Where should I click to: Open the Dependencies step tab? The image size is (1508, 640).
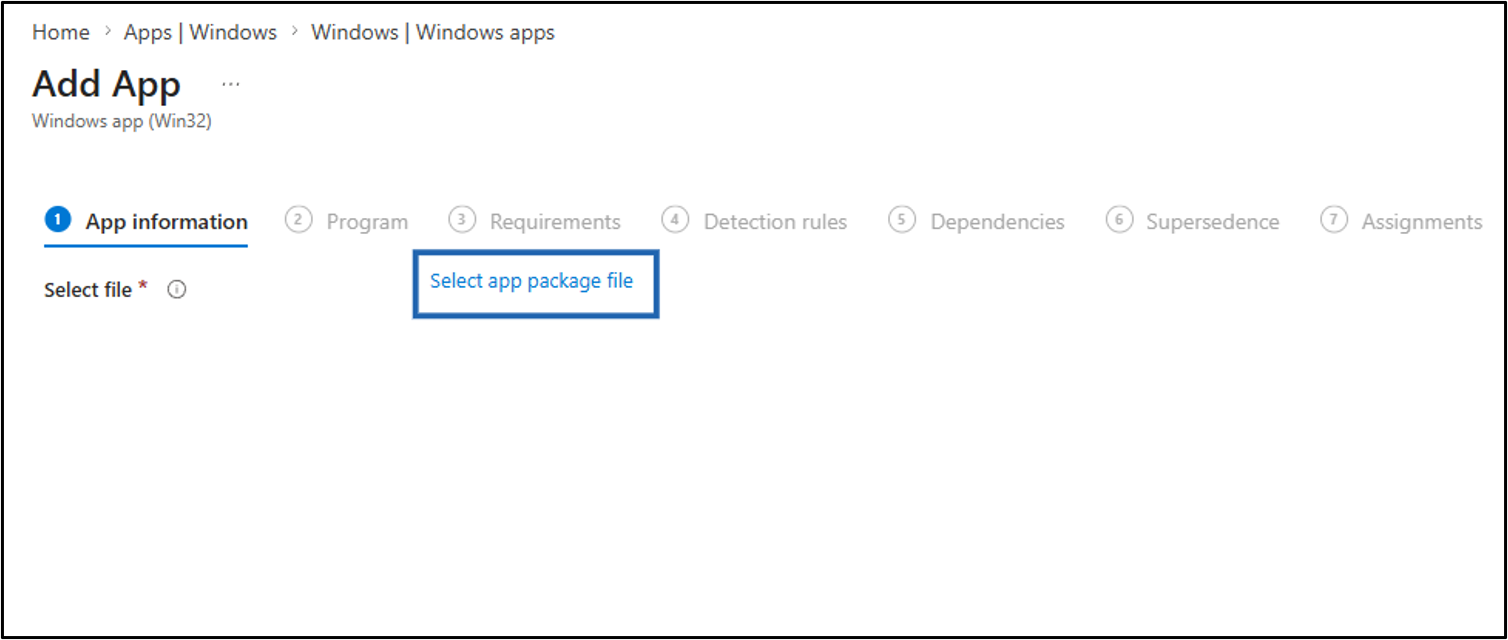point(977,221)
